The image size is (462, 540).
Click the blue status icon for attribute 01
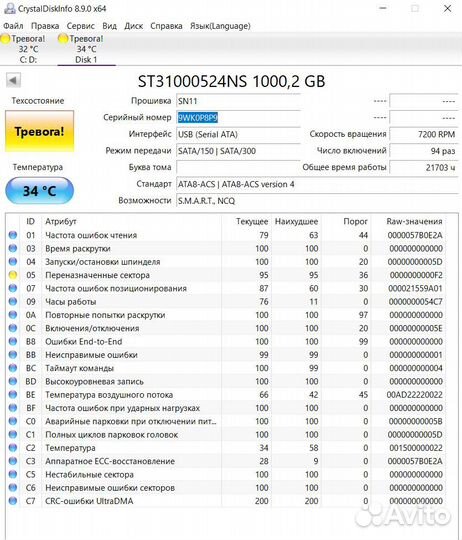(x=13, y=235)
